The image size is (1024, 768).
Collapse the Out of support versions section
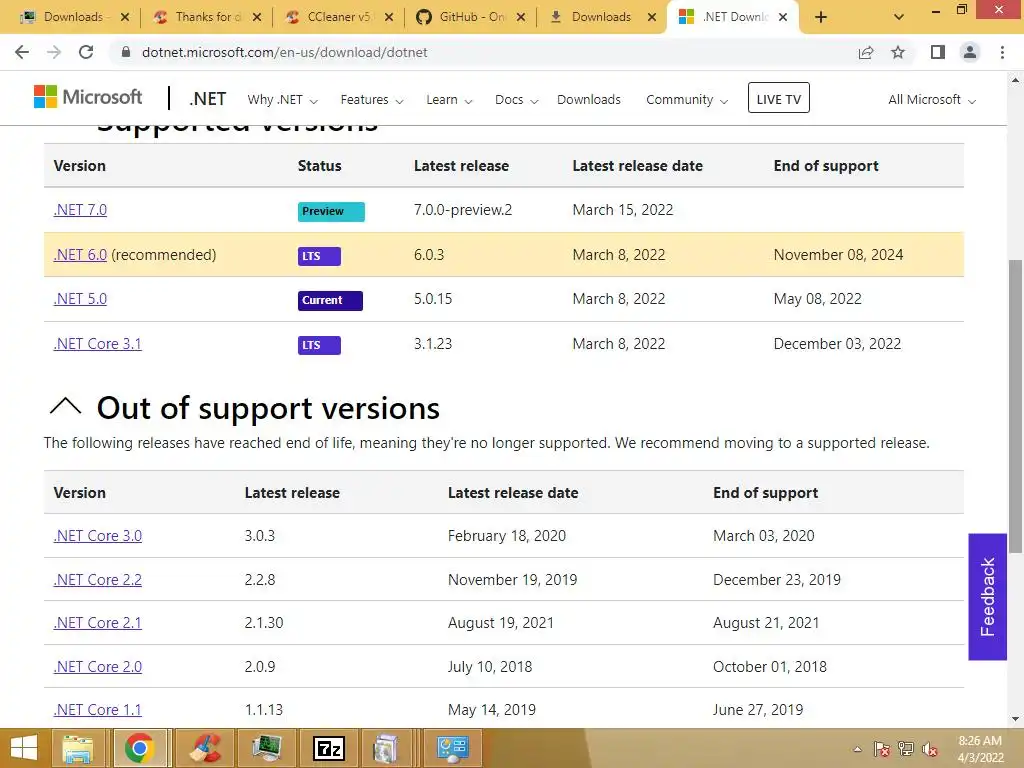65,407
